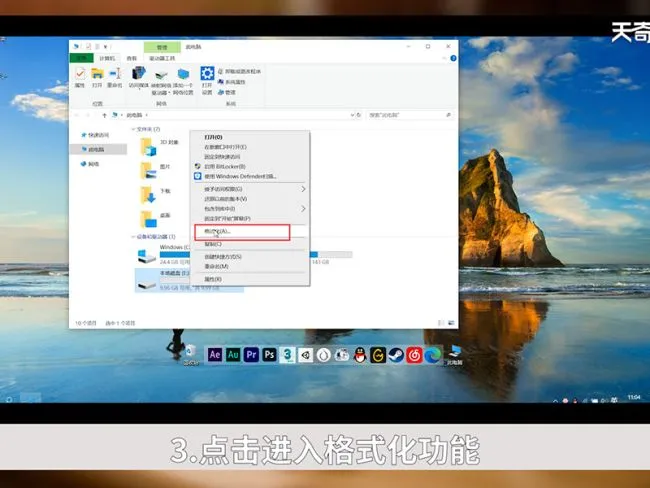Choose Format (A)... in context menu
This screenshot has height=488, width=650.
[250, 231]
